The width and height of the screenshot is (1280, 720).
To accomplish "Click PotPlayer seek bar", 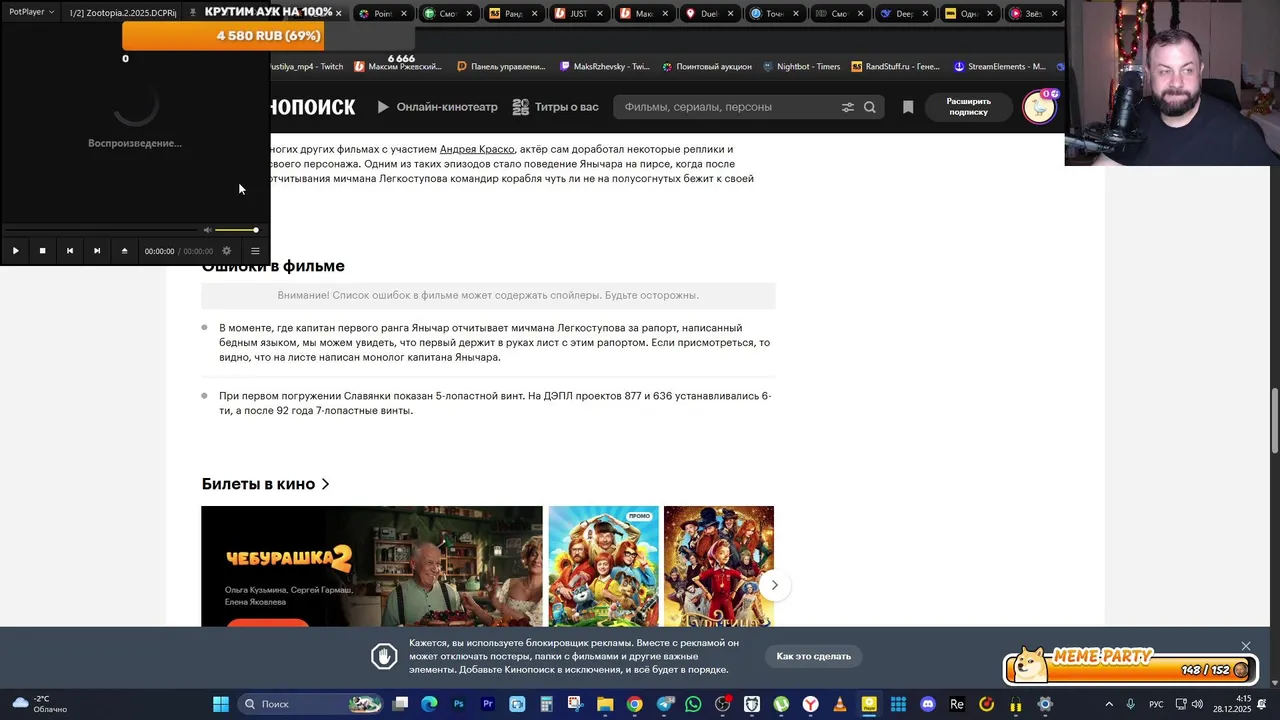I will (100, 230).
